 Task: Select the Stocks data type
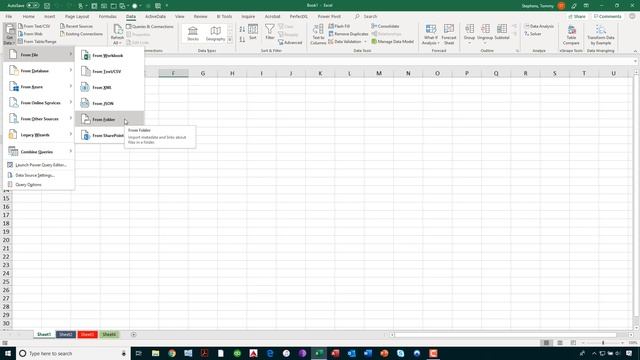(x=193, y=34)
